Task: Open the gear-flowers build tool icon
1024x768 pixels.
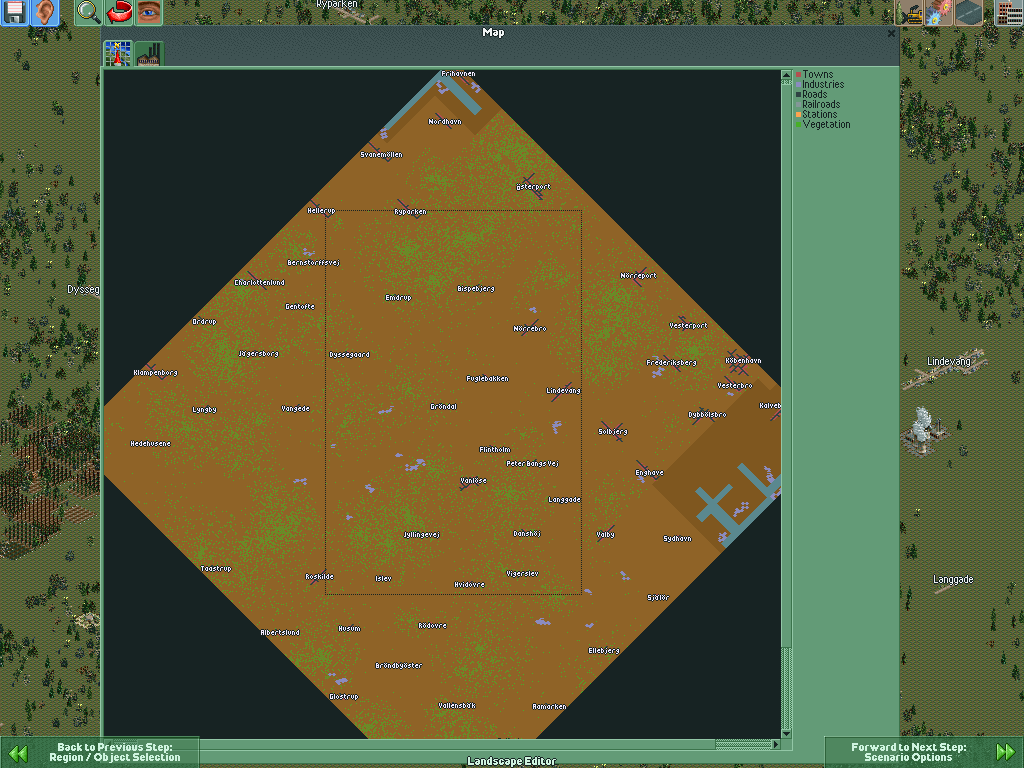Action: pos(938,12)
